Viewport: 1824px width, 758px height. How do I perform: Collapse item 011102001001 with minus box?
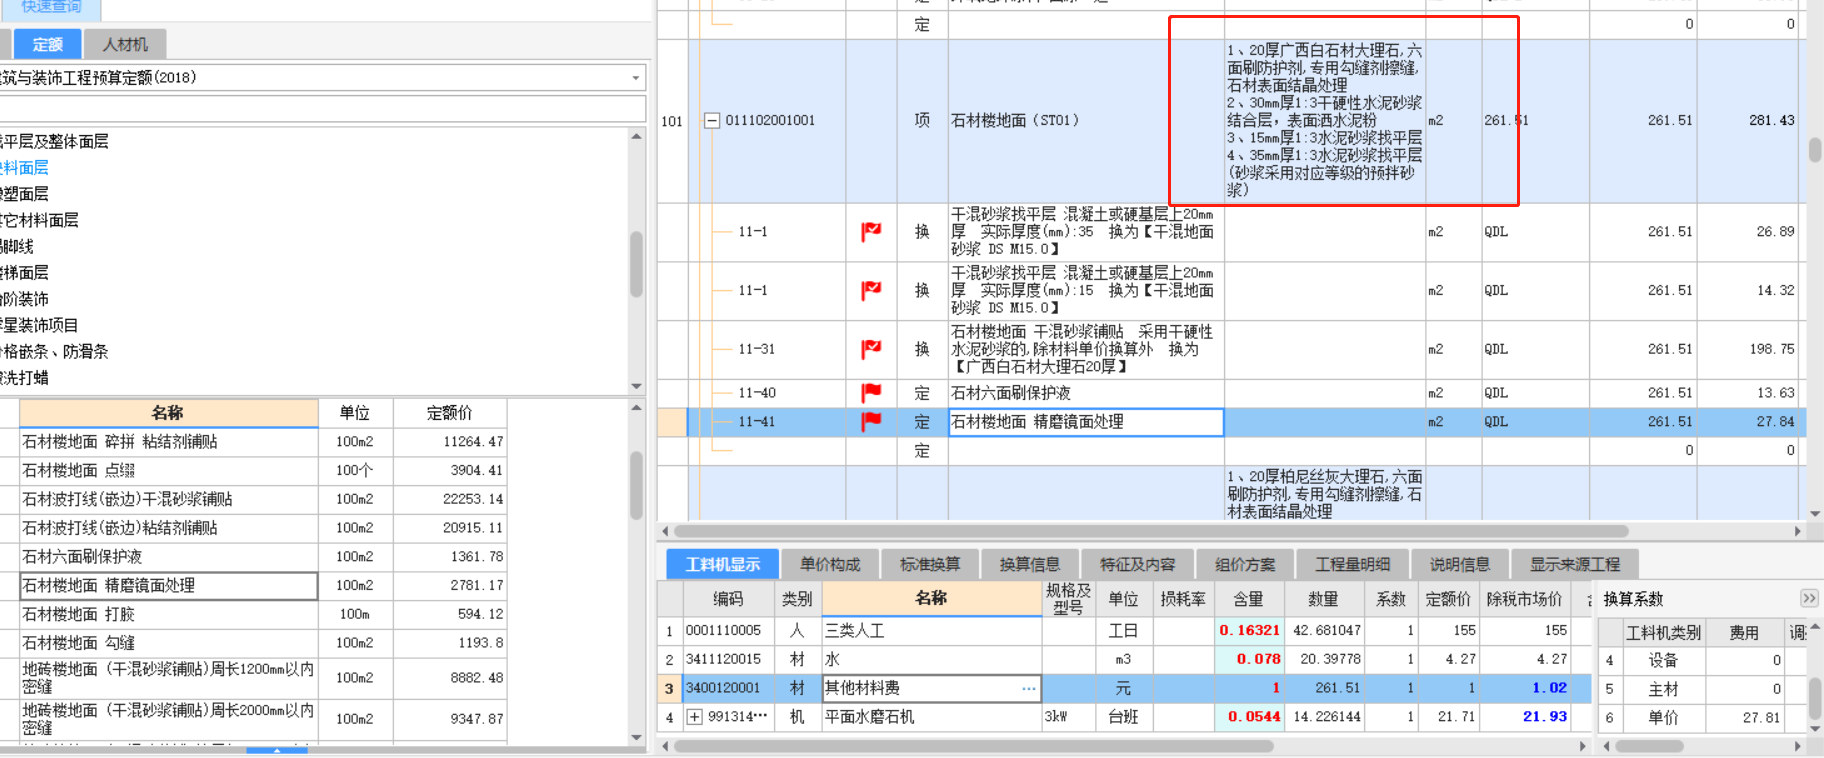[712, 120]
